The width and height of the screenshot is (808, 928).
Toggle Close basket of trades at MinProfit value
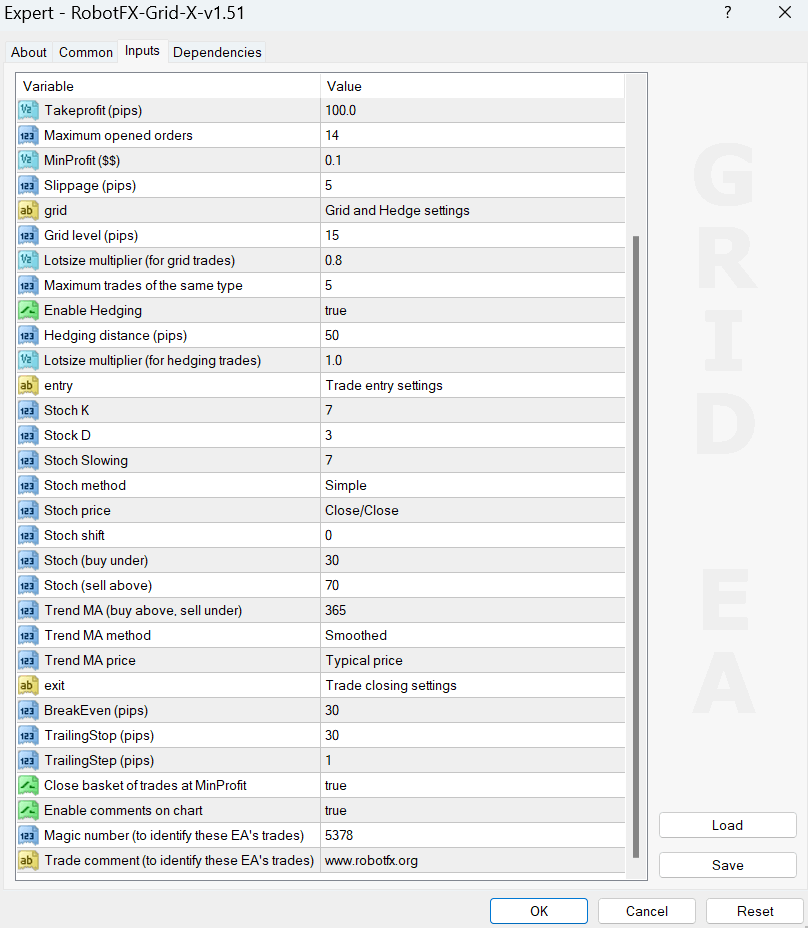click(472, 785)
